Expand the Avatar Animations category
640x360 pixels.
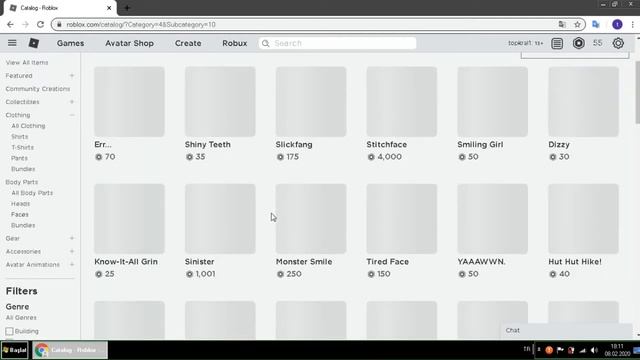pyautogui.click(x=72, y=264)
